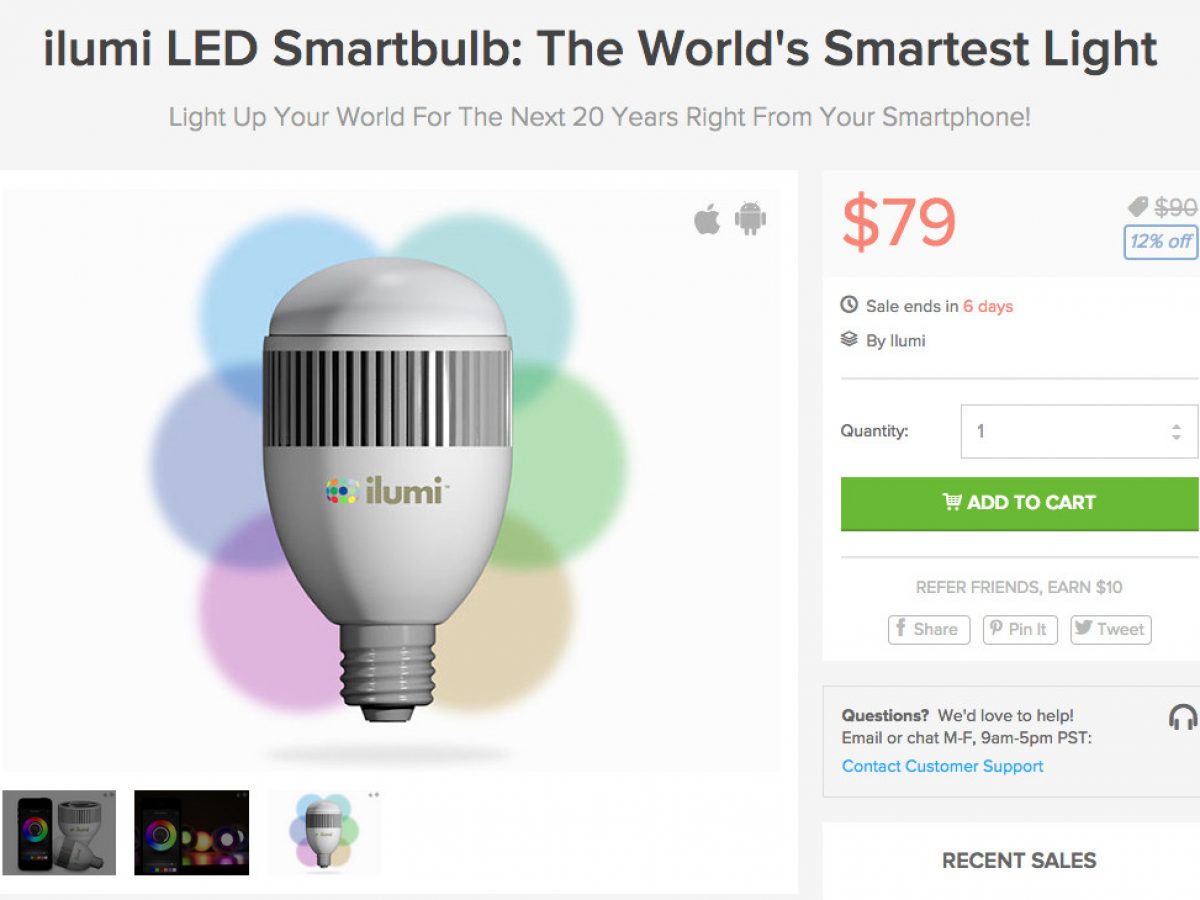The height and width of the screenshot is (900, 1200).
Task: Select the white bulb thumbnail
Action: tap(324, 832)
